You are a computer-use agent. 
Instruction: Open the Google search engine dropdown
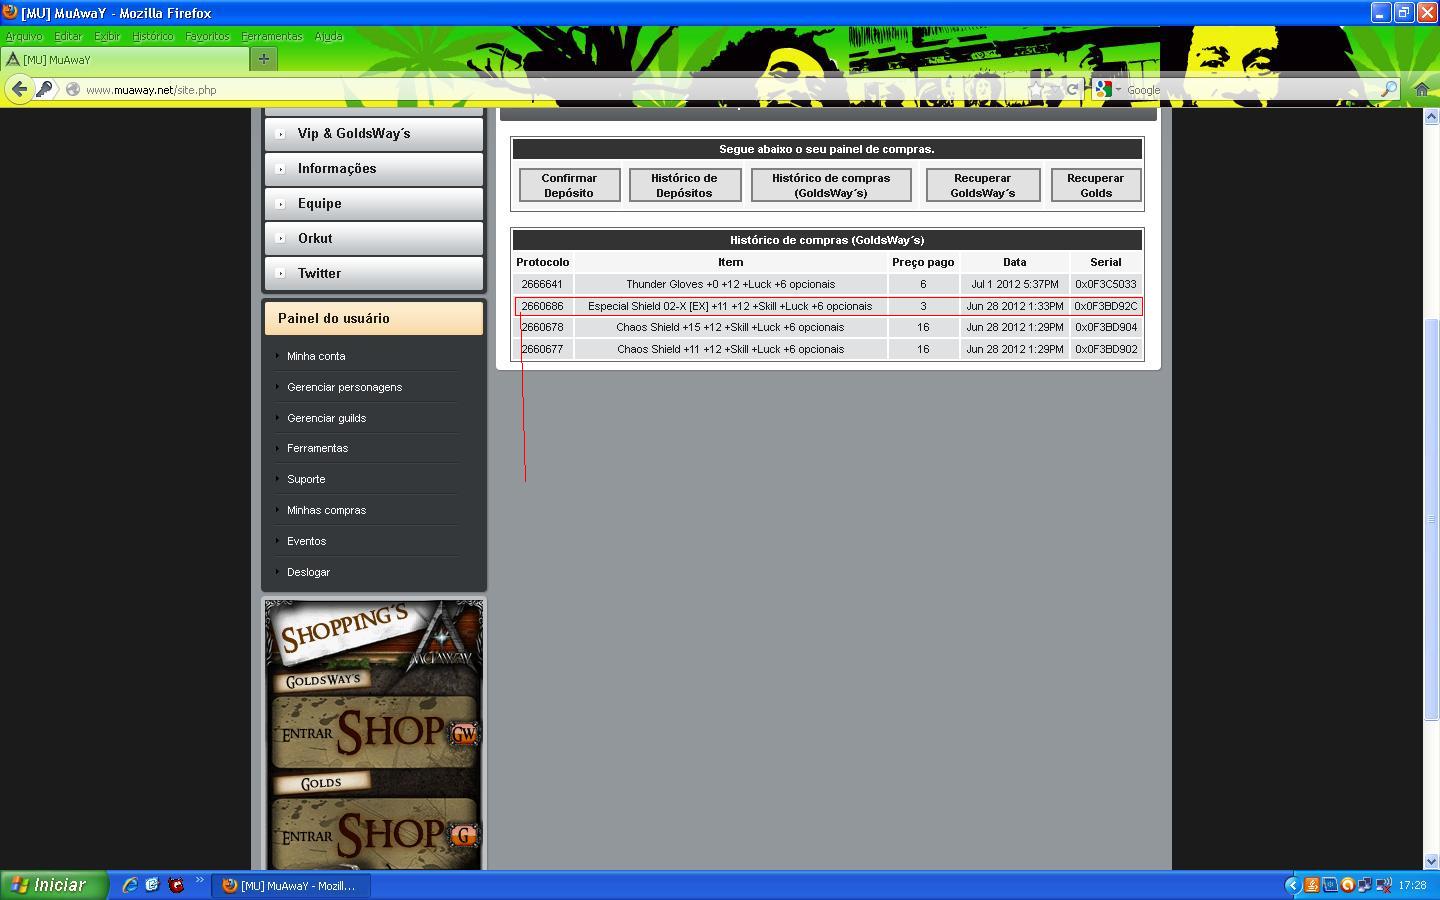coord(1108,89)
